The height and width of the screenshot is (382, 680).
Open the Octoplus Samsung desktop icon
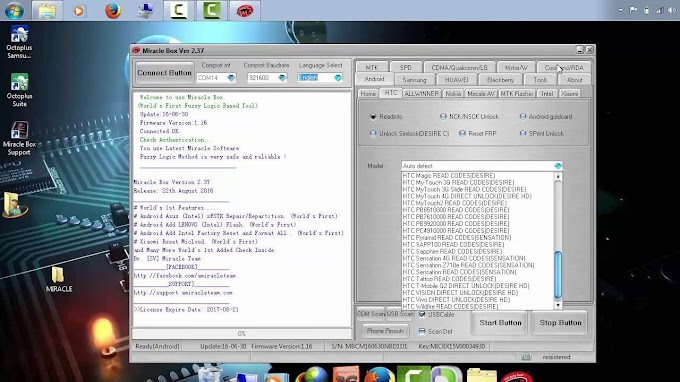tap(19, 42)
